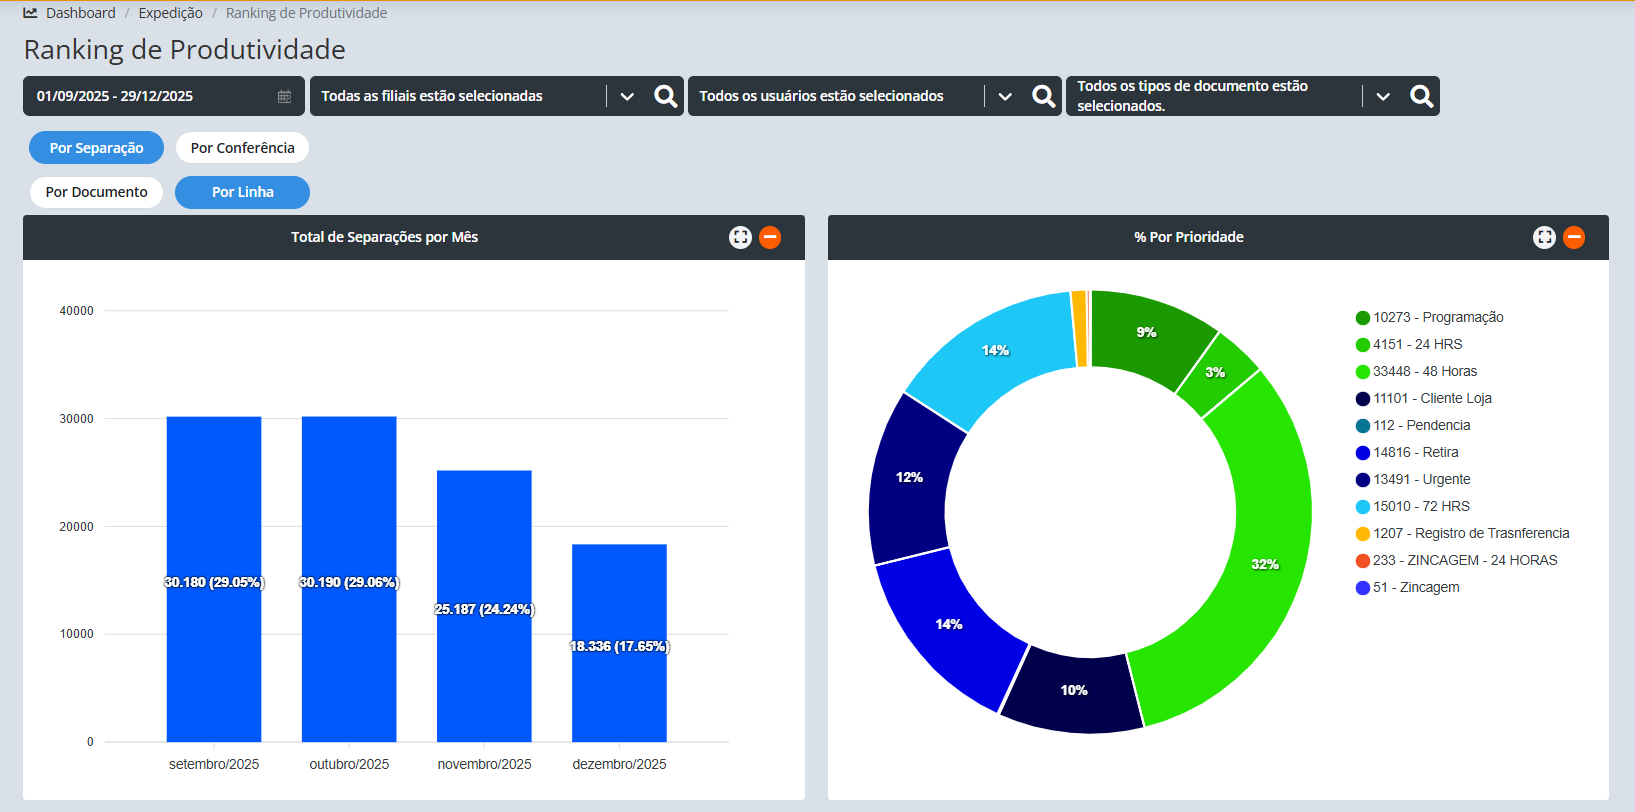Open the Expedição breadcrumb link
Image resolution: width=1635 pixels, height=812 pixels.
click(x=170, y=13)
